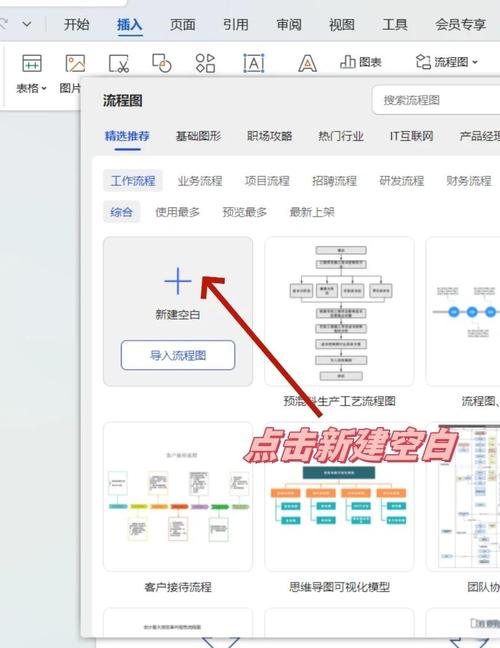Click the 新建空白 label

[x=178, y=314]
